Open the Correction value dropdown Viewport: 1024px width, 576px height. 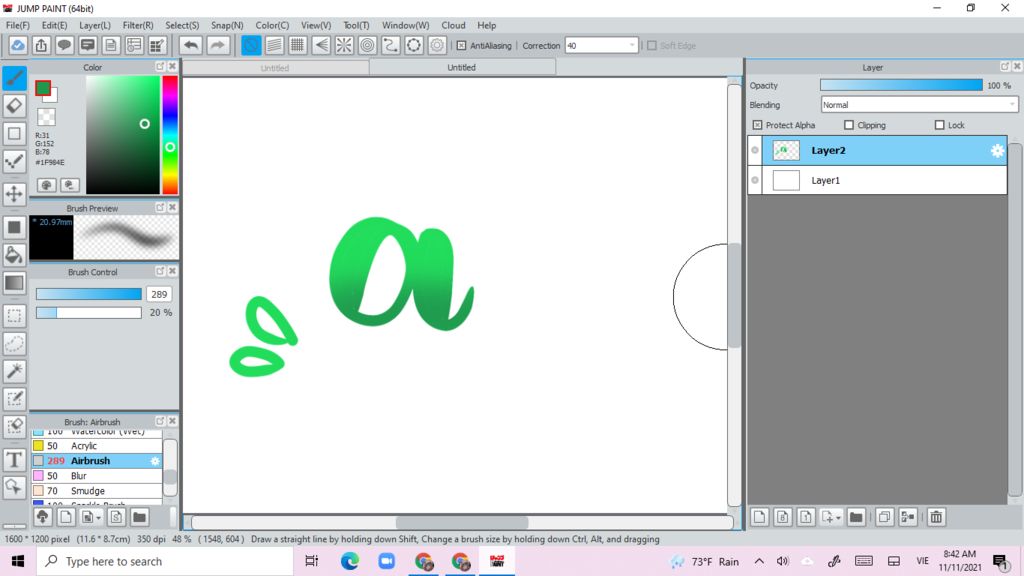632,45
